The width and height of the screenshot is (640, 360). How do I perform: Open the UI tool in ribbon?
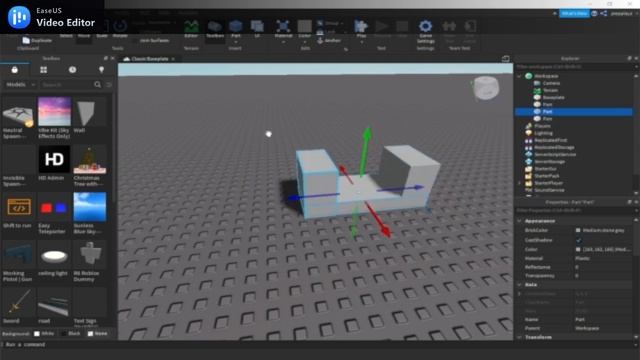257,29
